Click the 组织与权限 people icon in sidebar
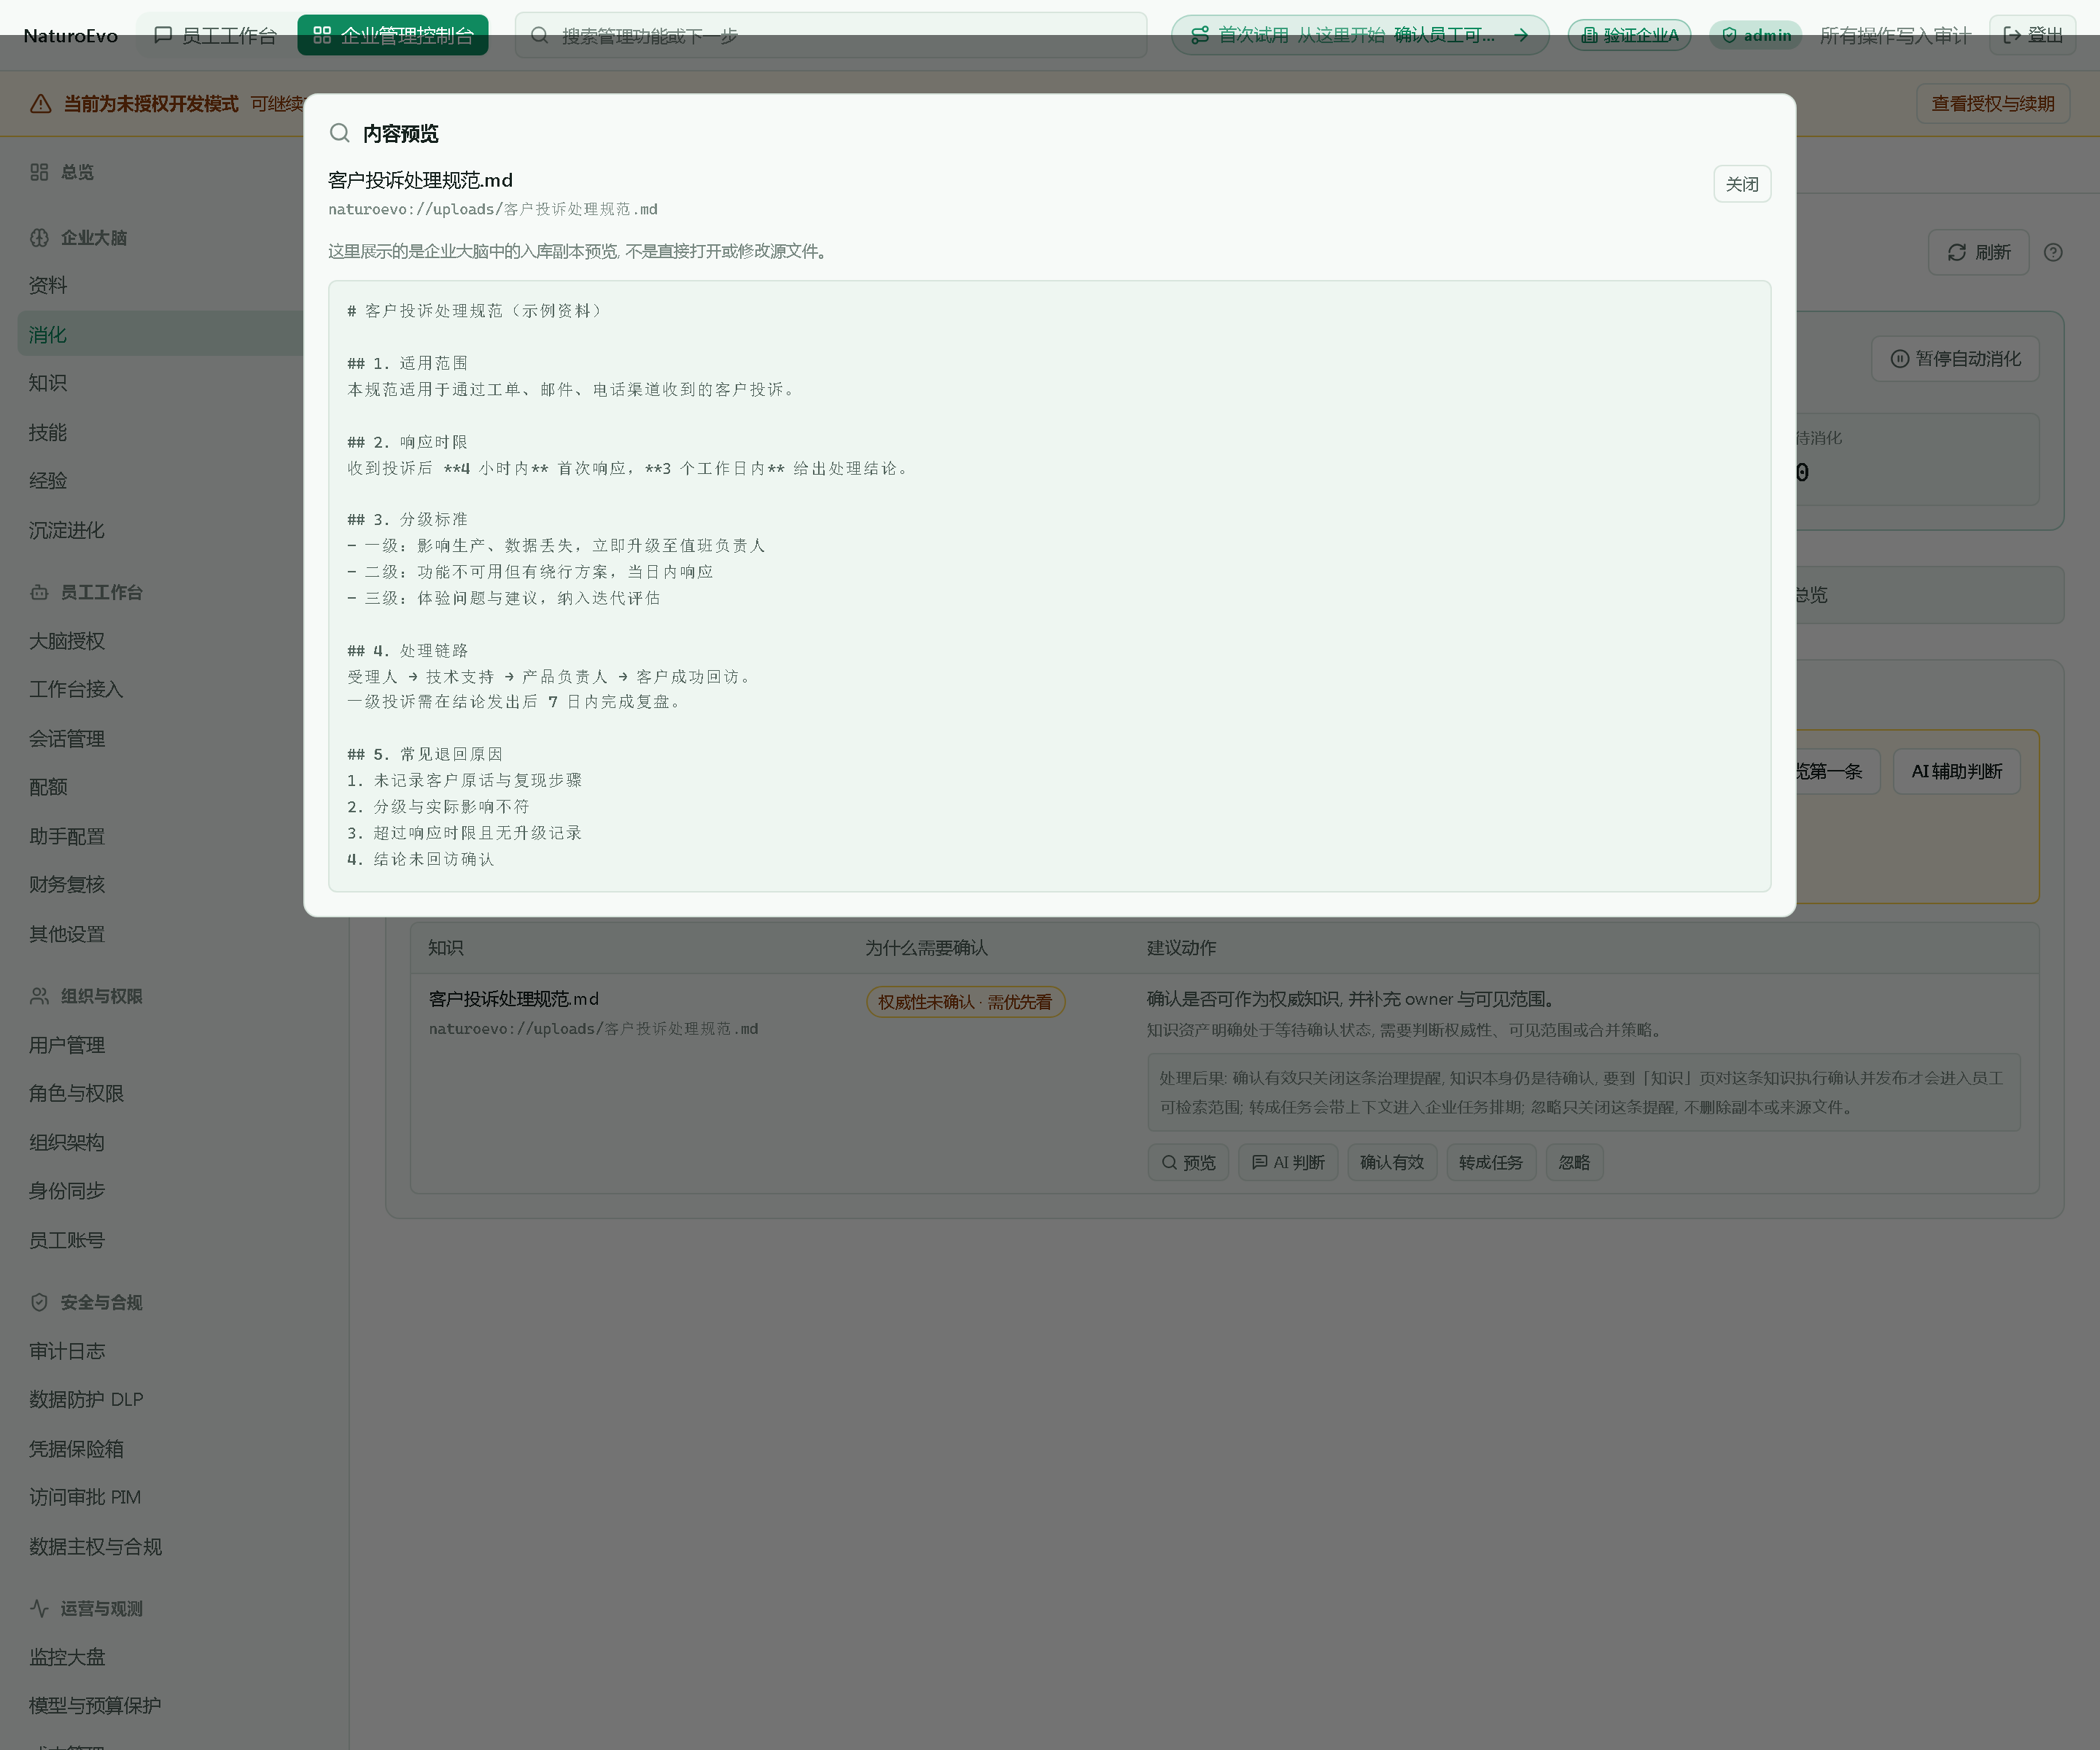Screen dimensions: 2100x1750 tap(39, 996)
